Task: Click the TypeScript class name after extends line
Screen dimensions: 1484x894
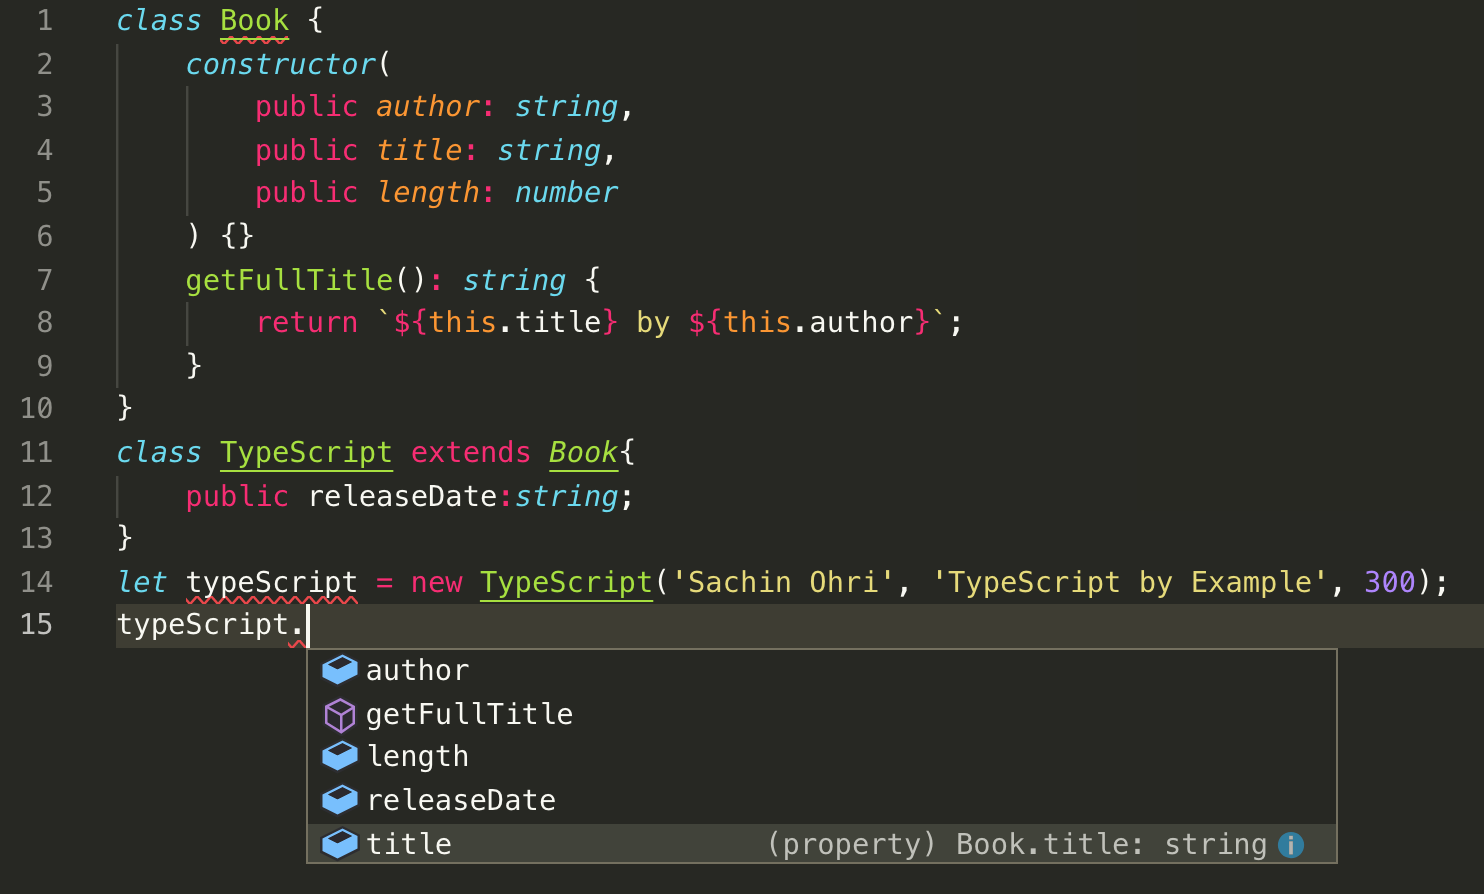Action: tap(306, 452)
